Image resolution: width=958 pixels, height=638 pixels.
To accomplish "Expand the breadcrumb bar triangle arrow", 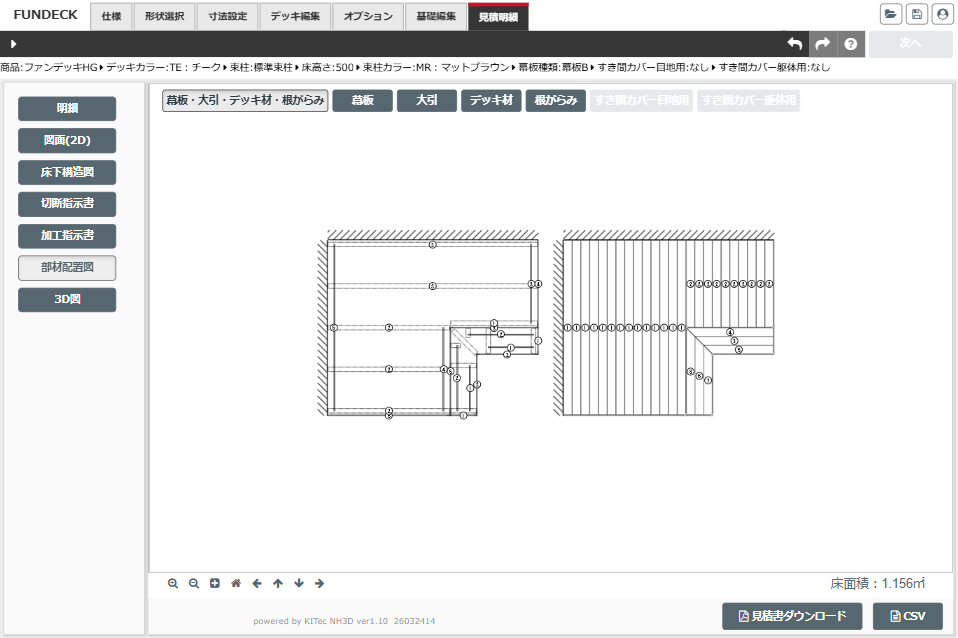I will [x=12, y=44].
